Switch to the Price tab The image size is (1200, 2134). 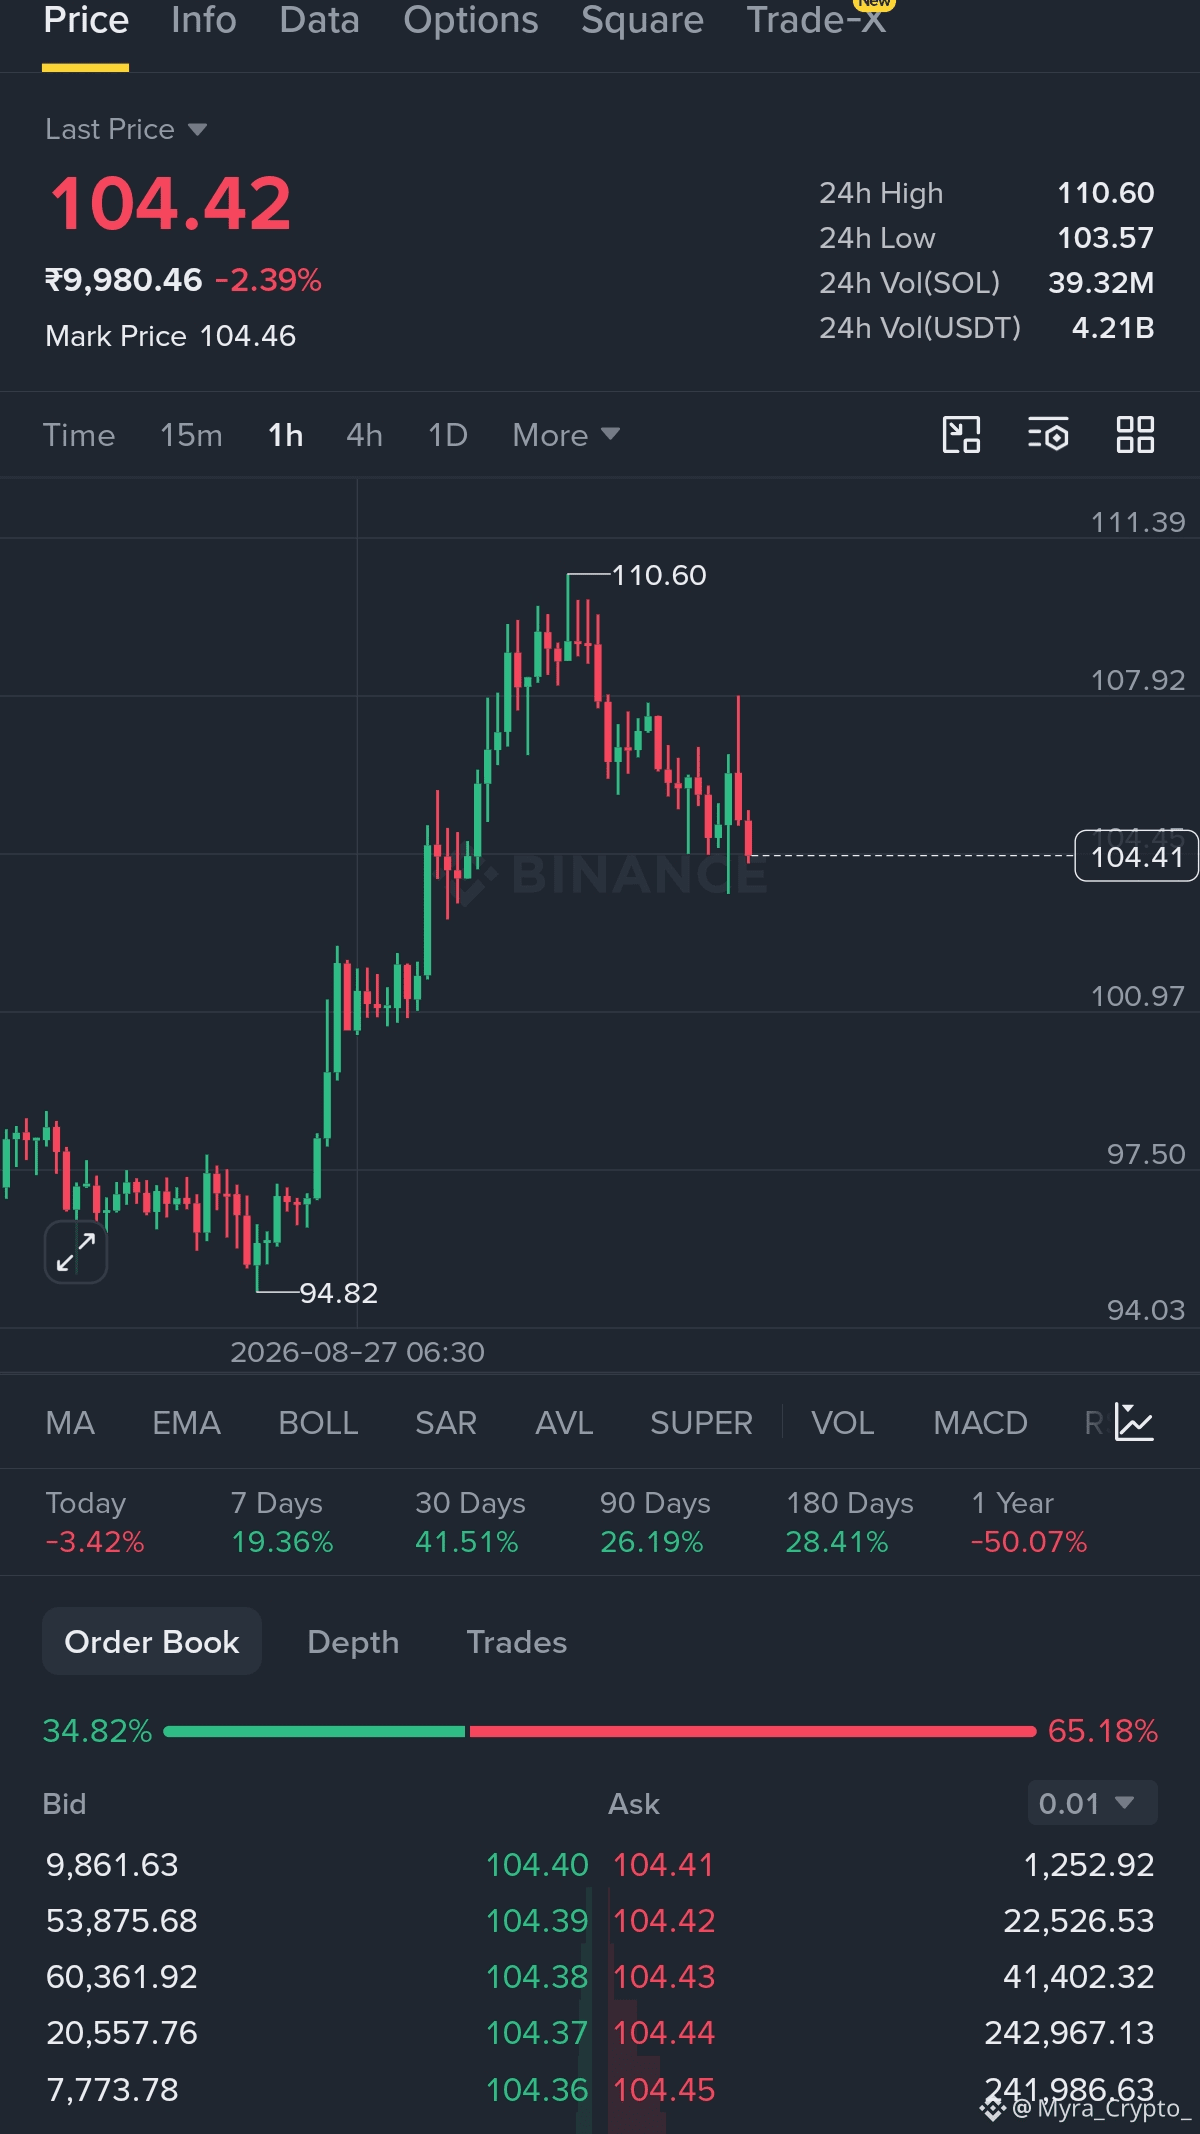pyautogui.click(x=86, y=20)
